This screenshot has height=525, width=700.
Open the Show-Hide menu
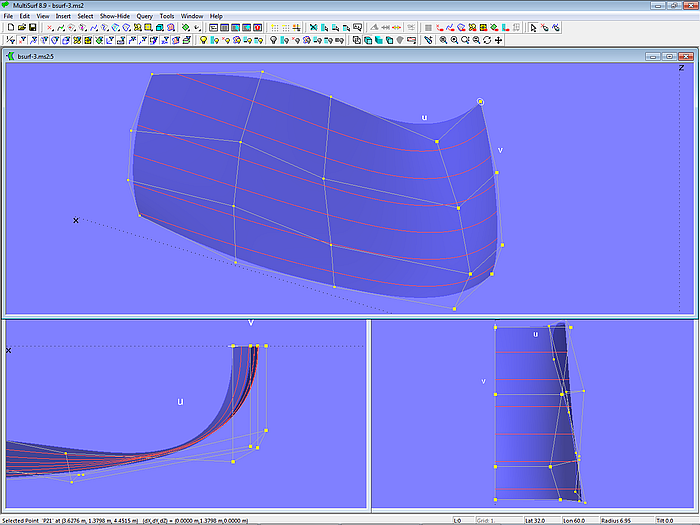click(114, 16)
